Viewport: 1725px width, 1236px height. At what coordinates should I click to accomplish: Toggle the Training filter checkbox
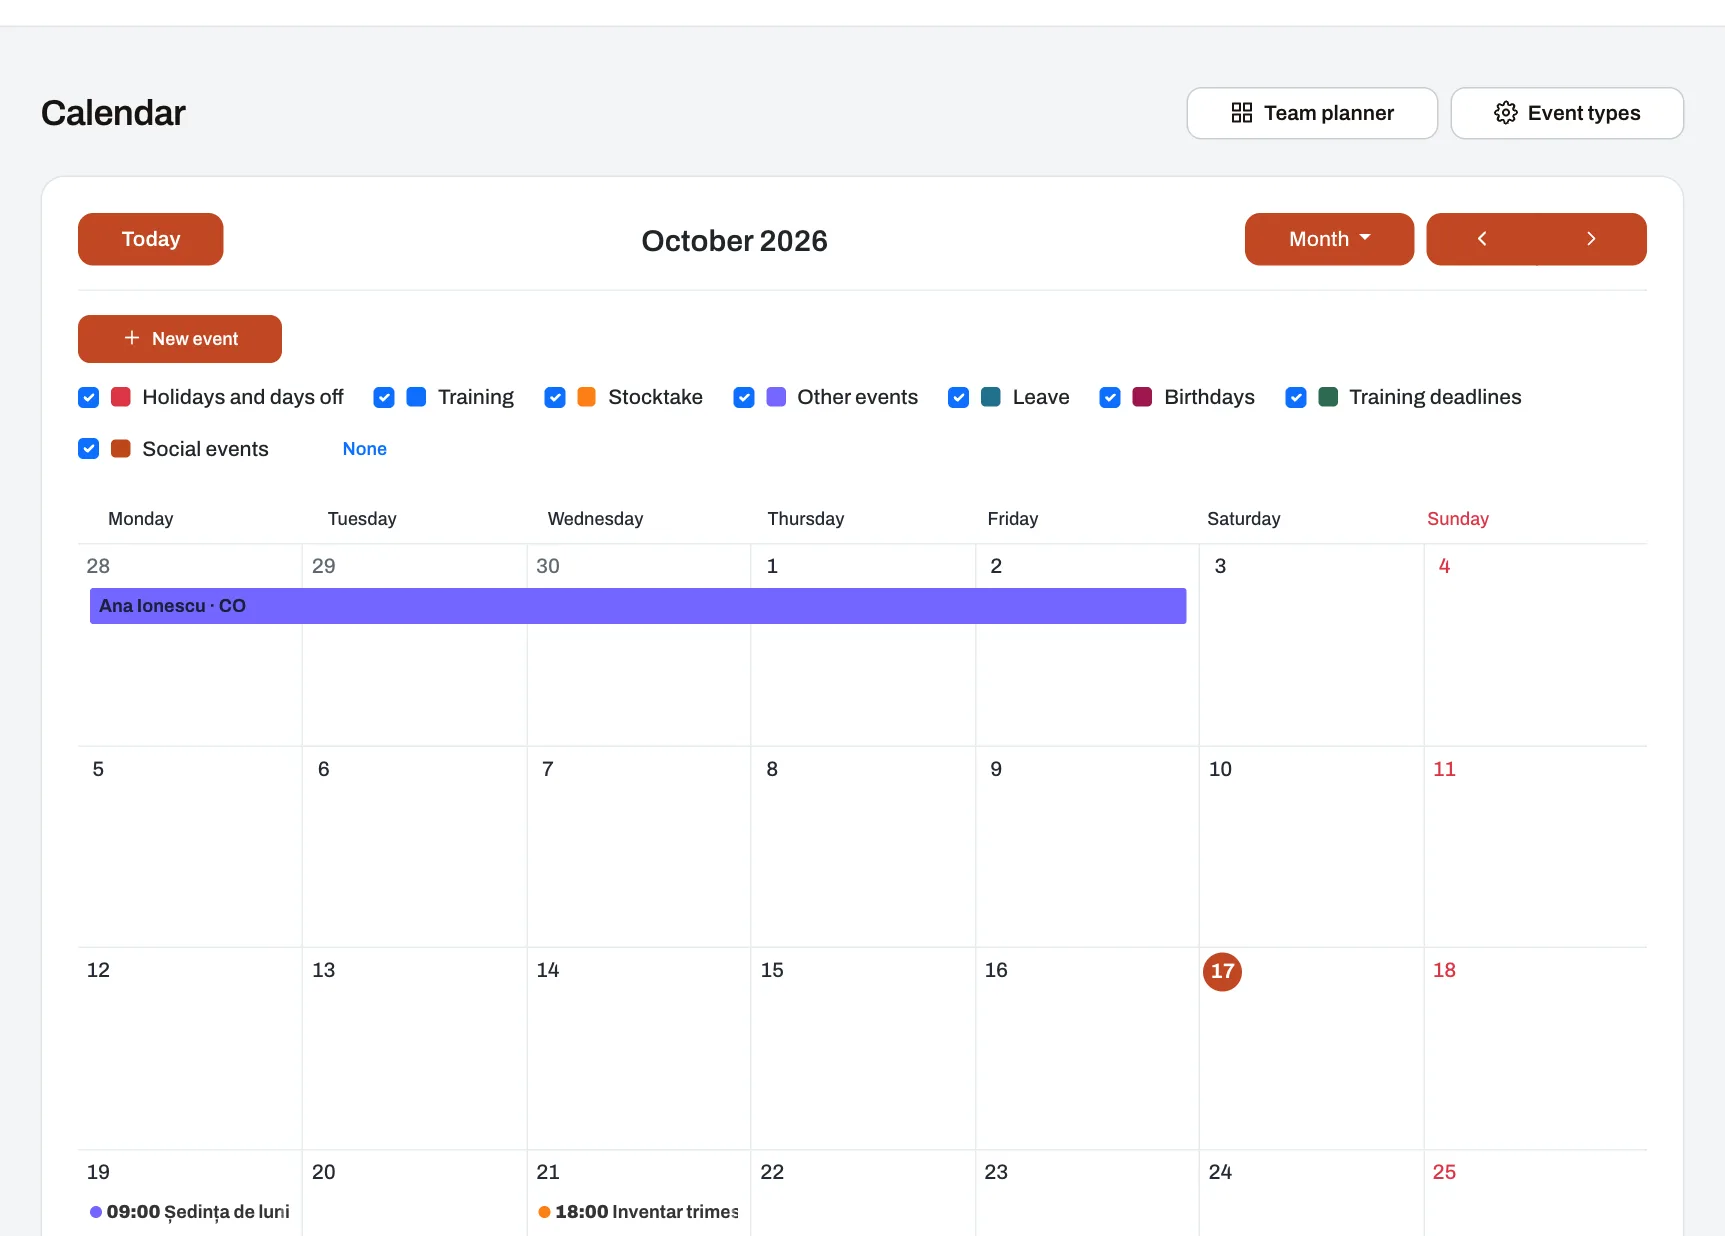click(x=384, y=397)
